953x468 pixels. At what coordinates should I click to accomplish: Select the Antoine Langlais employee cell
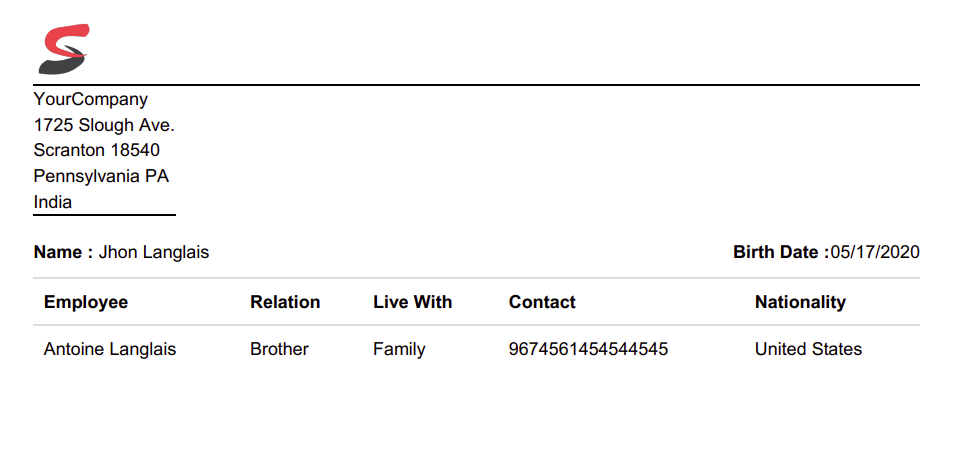(x=110, y=349)
